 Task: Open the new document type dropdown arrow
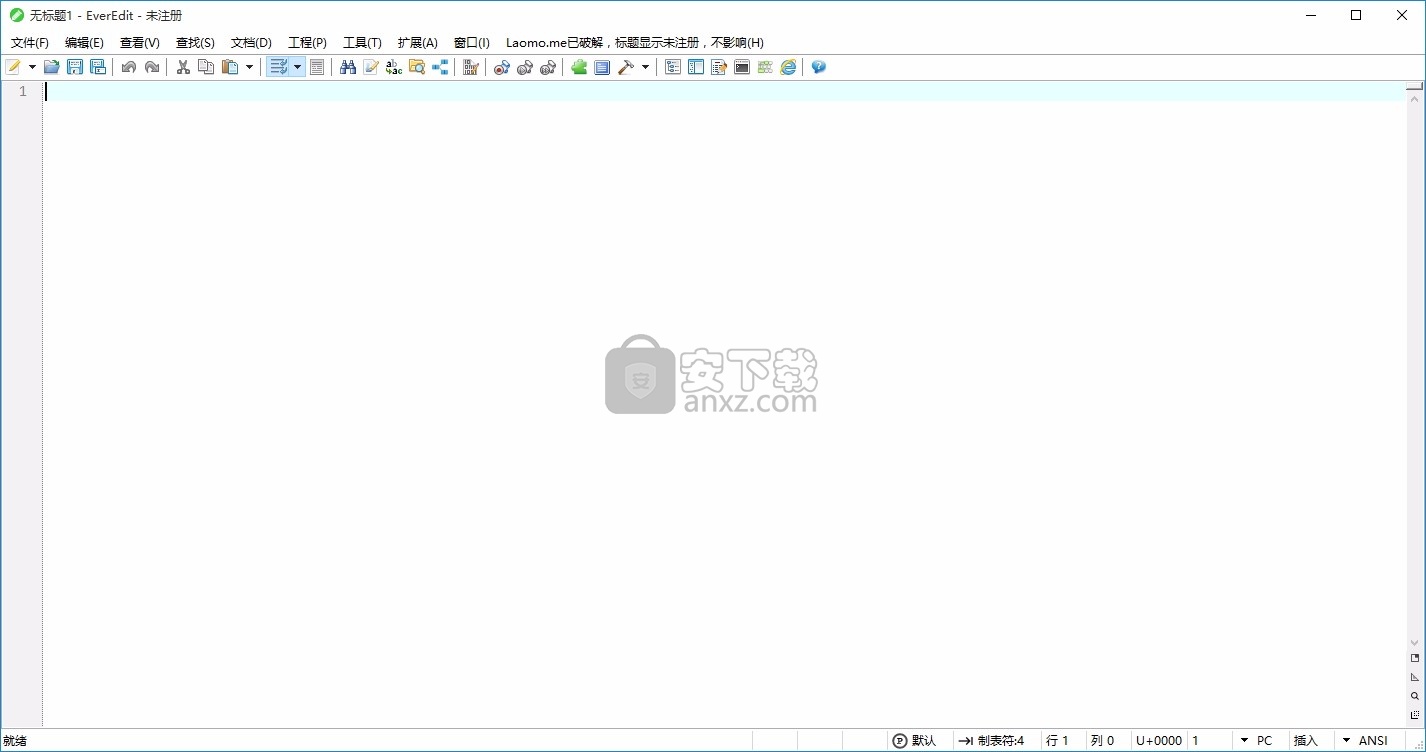[x=32, y=67]
